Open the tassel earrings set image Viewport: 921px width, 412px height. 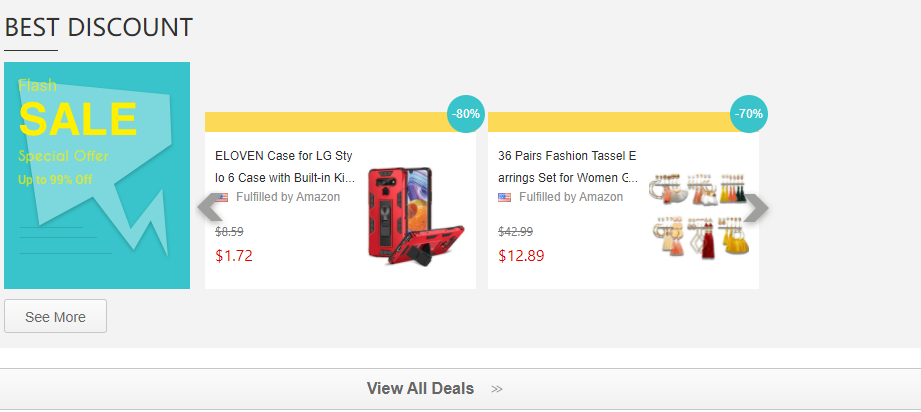[x=697, y=216]
